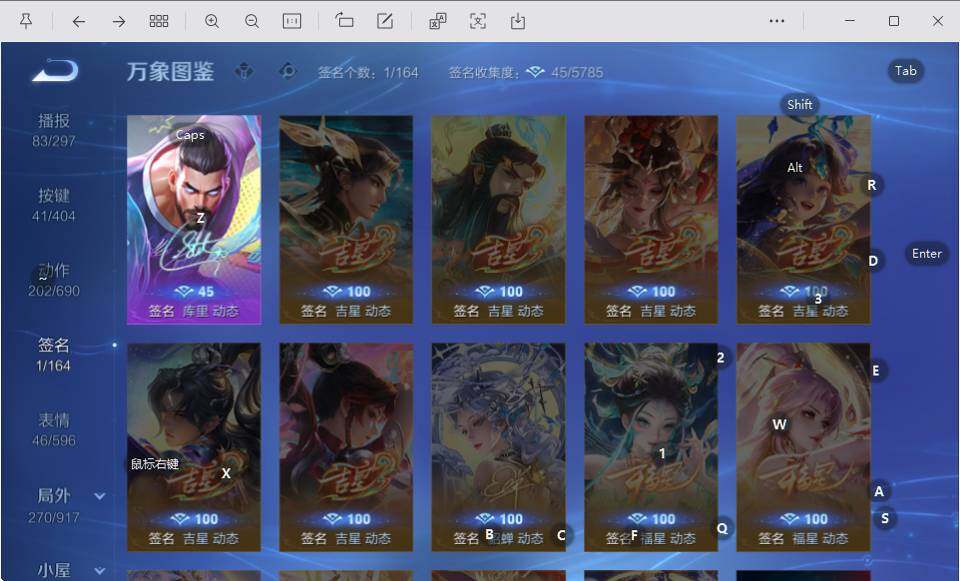
Task: Go to the next image
Action: [119, 21]
